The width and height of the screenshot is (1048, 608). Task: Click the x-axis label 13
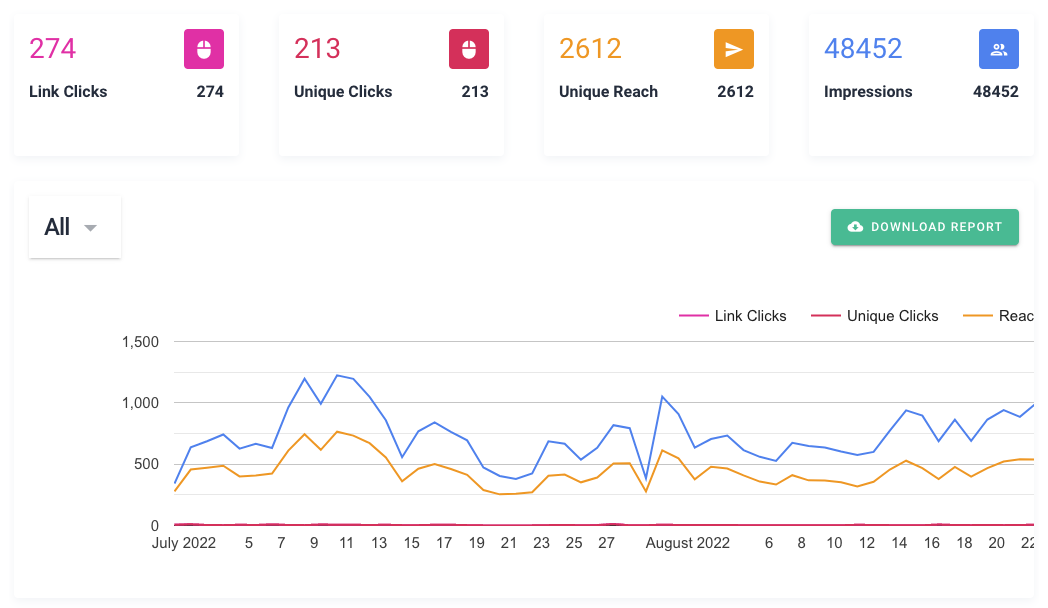379,543
